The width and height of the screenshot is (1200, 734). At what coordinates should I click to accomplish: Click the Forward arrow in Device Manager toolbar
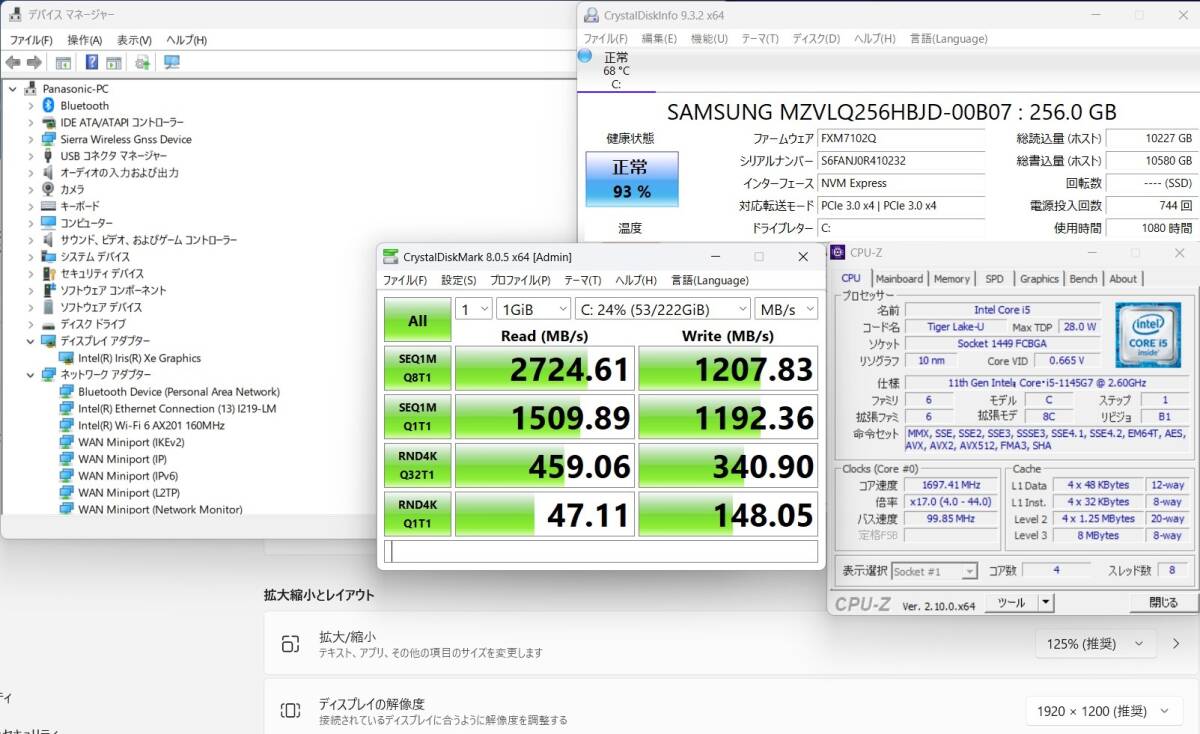pos(34,62)
